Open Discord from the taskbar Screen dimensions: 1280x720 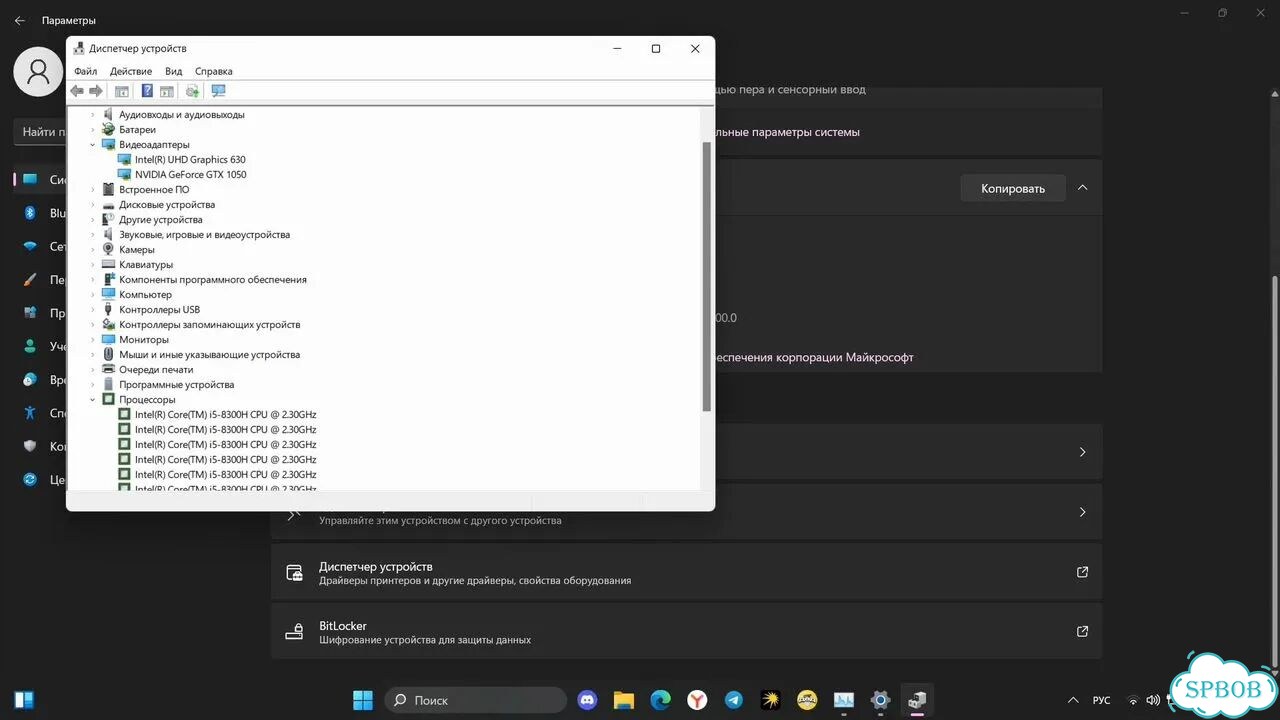click(587, 700)
